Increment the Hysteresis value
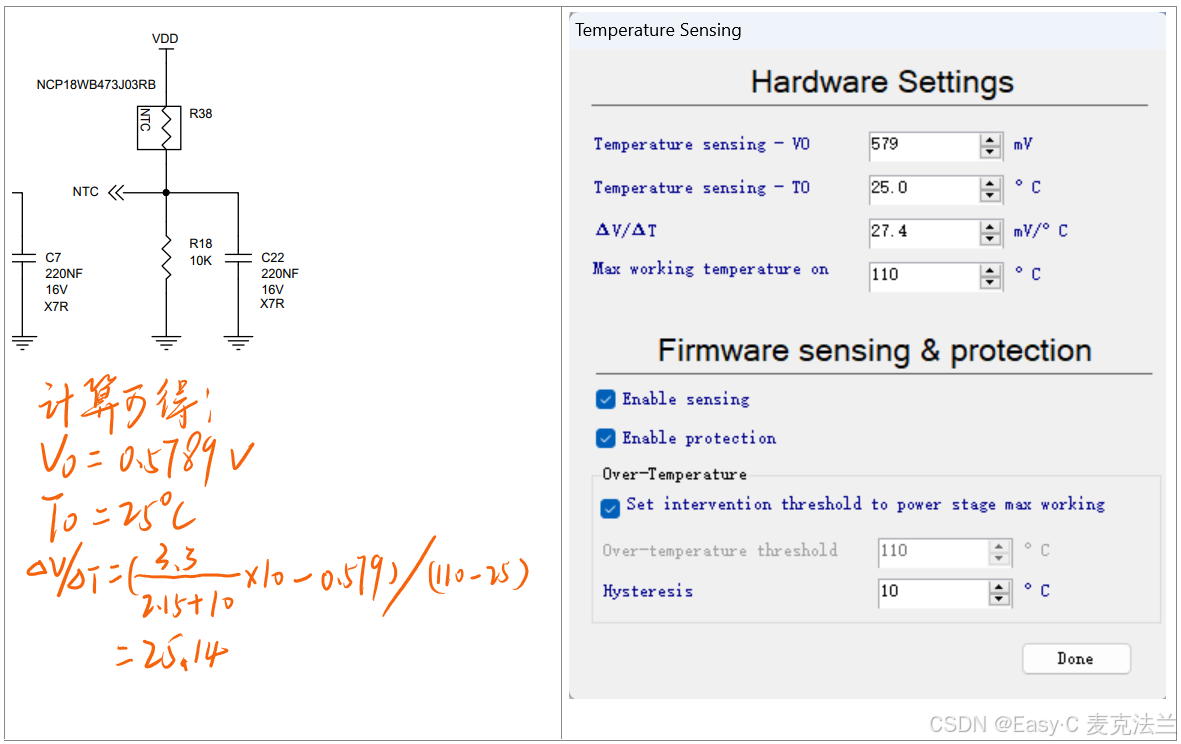The image size is (1181, 744). [x=998, y=588]
